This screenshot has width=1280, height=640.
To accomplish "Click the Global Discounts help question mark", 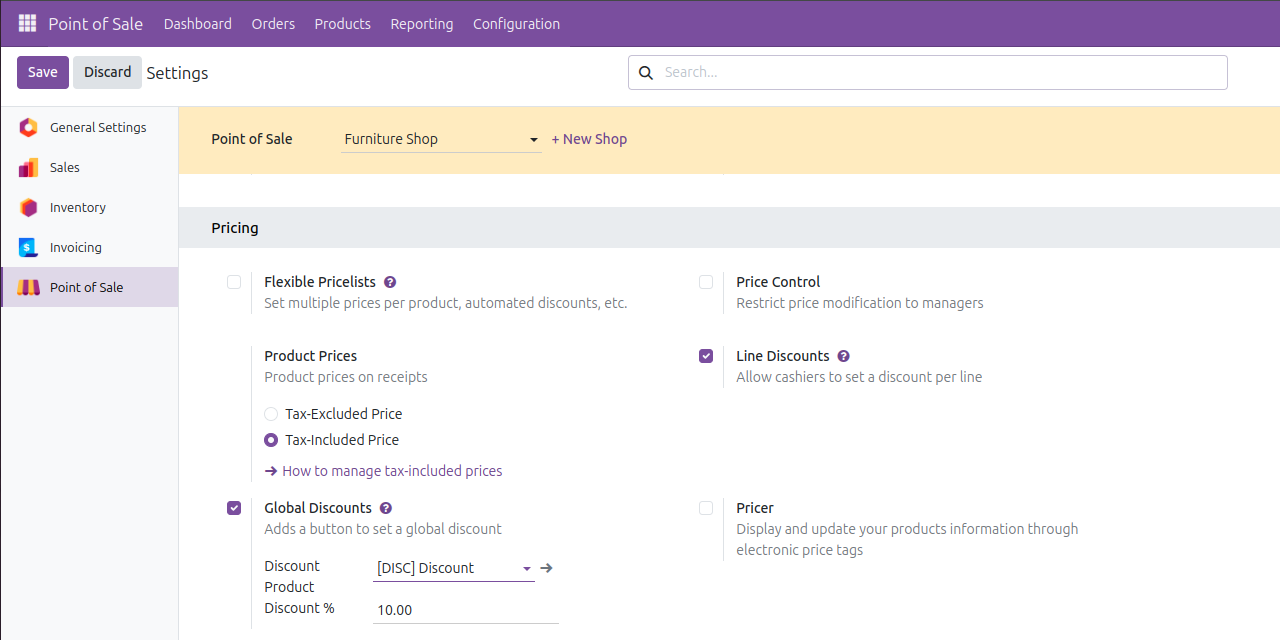I will (x=386, y=507).
